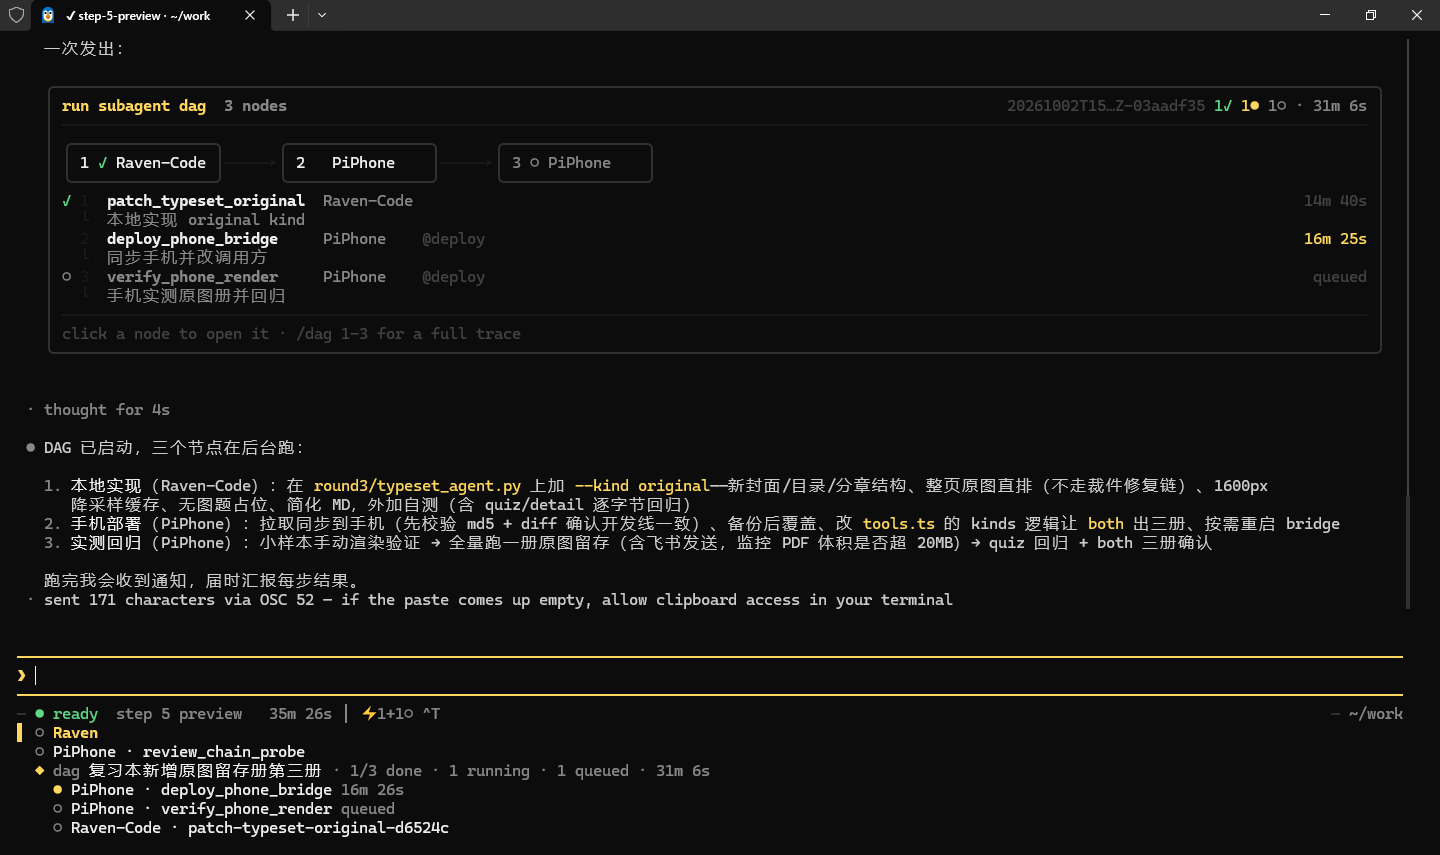Click the lightning bolt status indicator

(369, 714)
